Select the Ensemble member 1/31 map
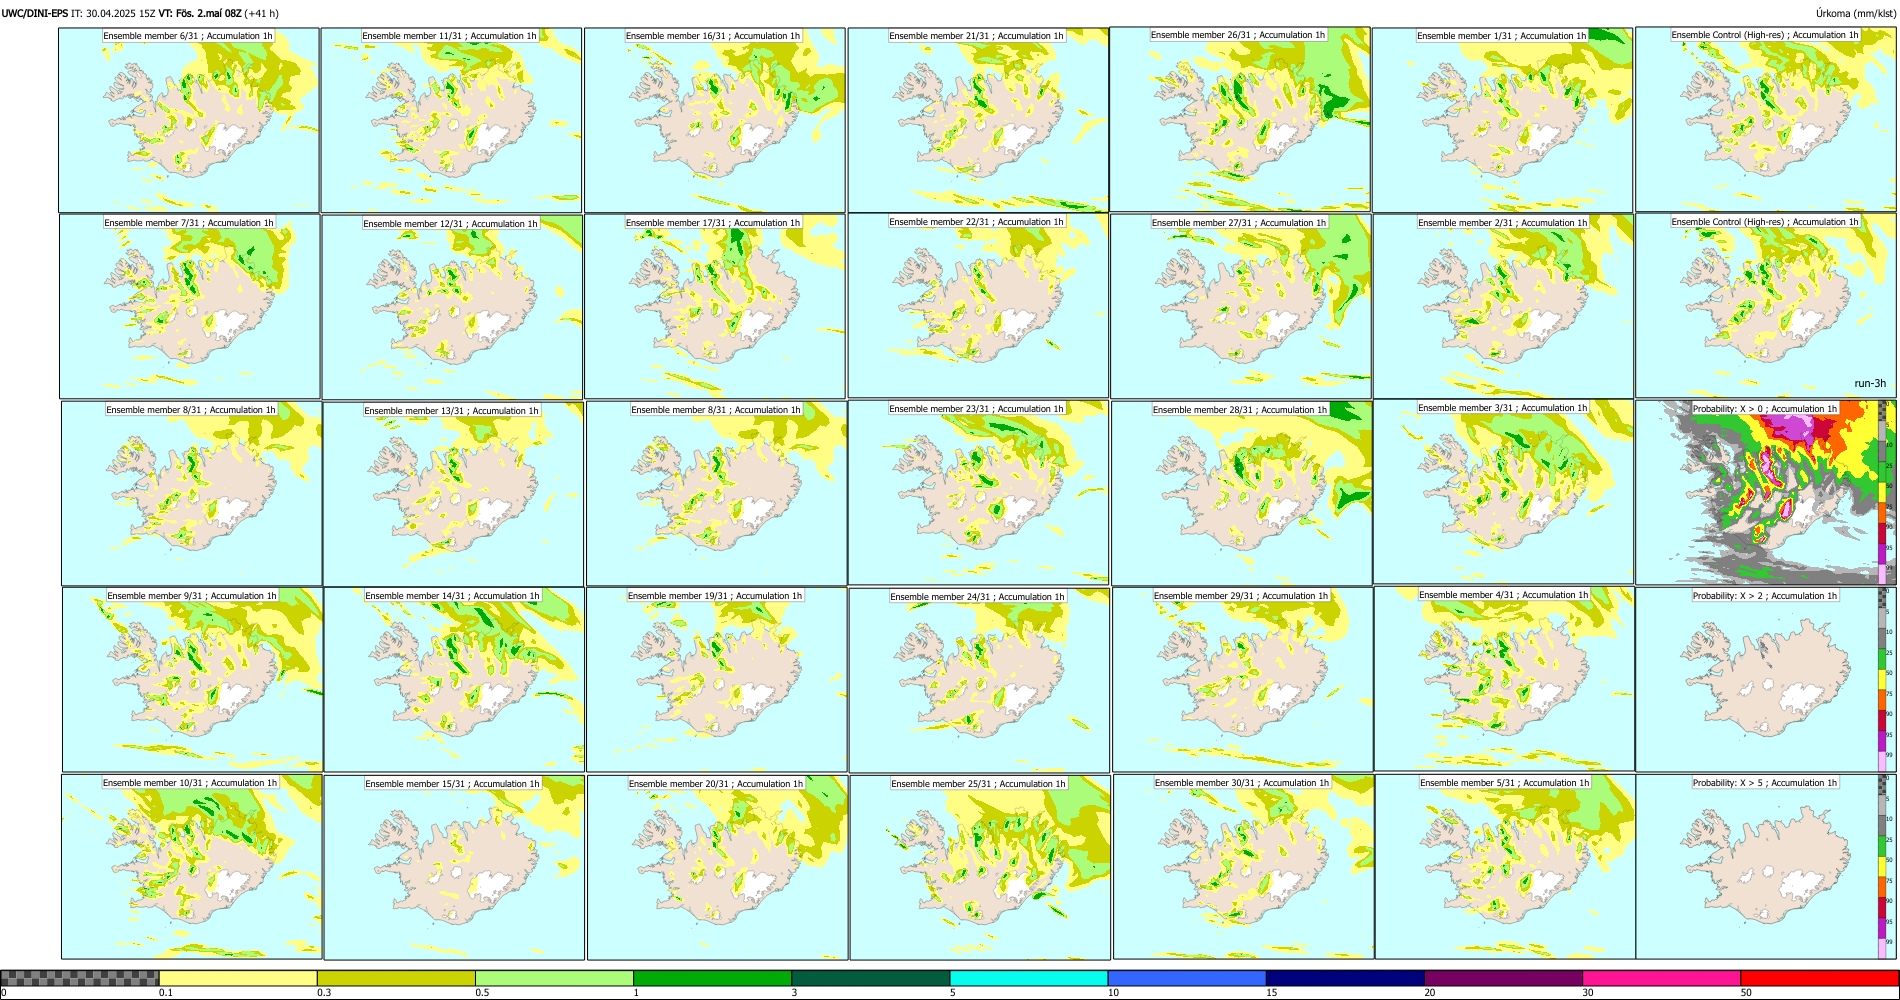Screen dimensions: 1900x1000 pos(1502,120)
